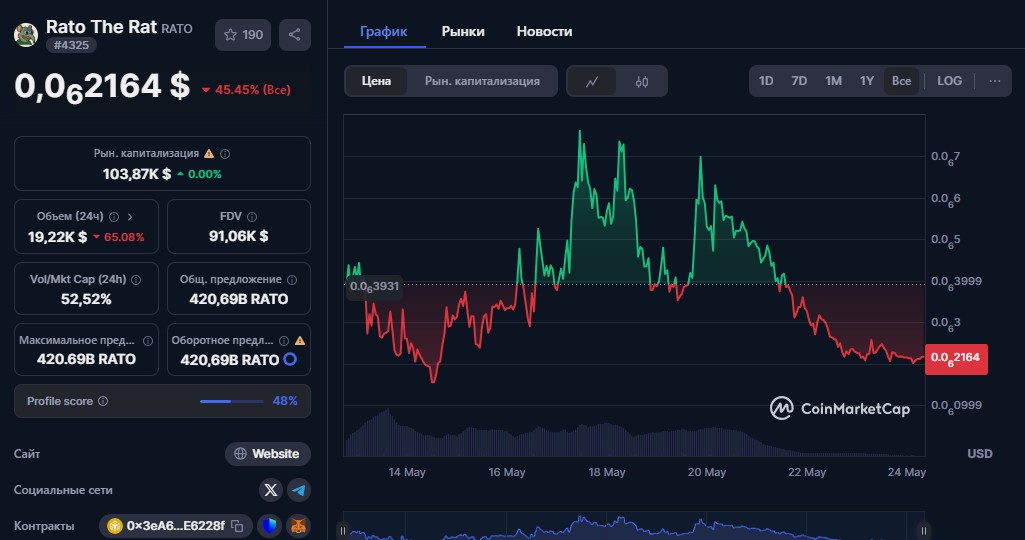
Task: Click contract address 0×3eA6...E6228f
Action: coord(175,526)
